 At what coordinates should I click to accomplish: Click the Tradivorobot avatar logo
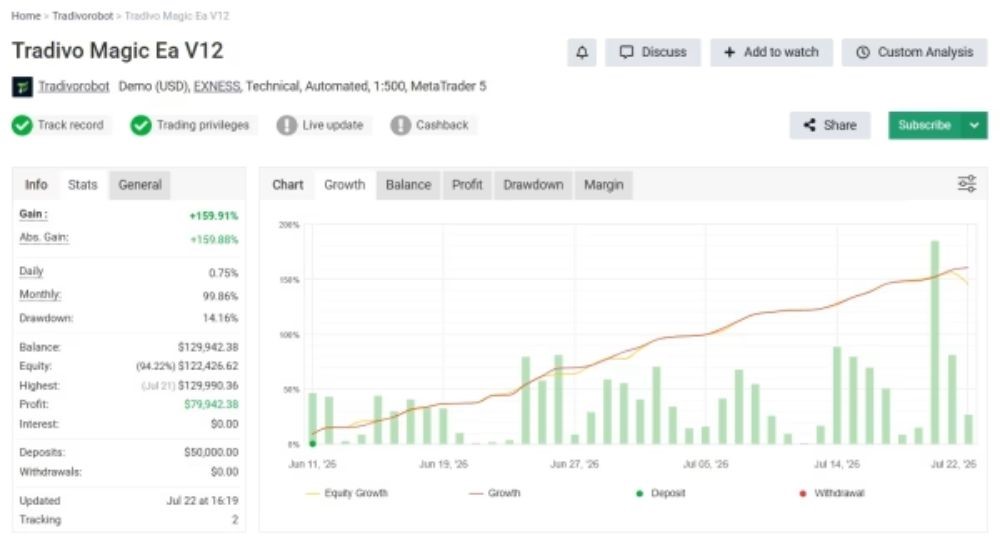click(22, 86)
